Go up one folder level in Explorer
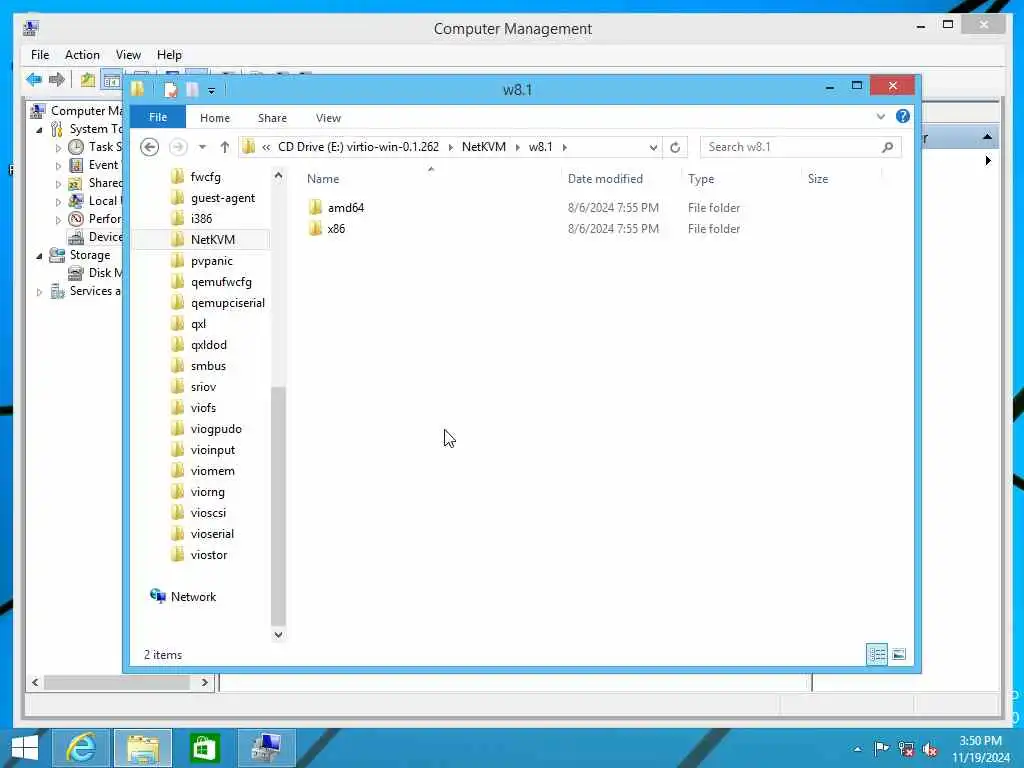This screenshot has width=1024, height=768. coord(225,147)
